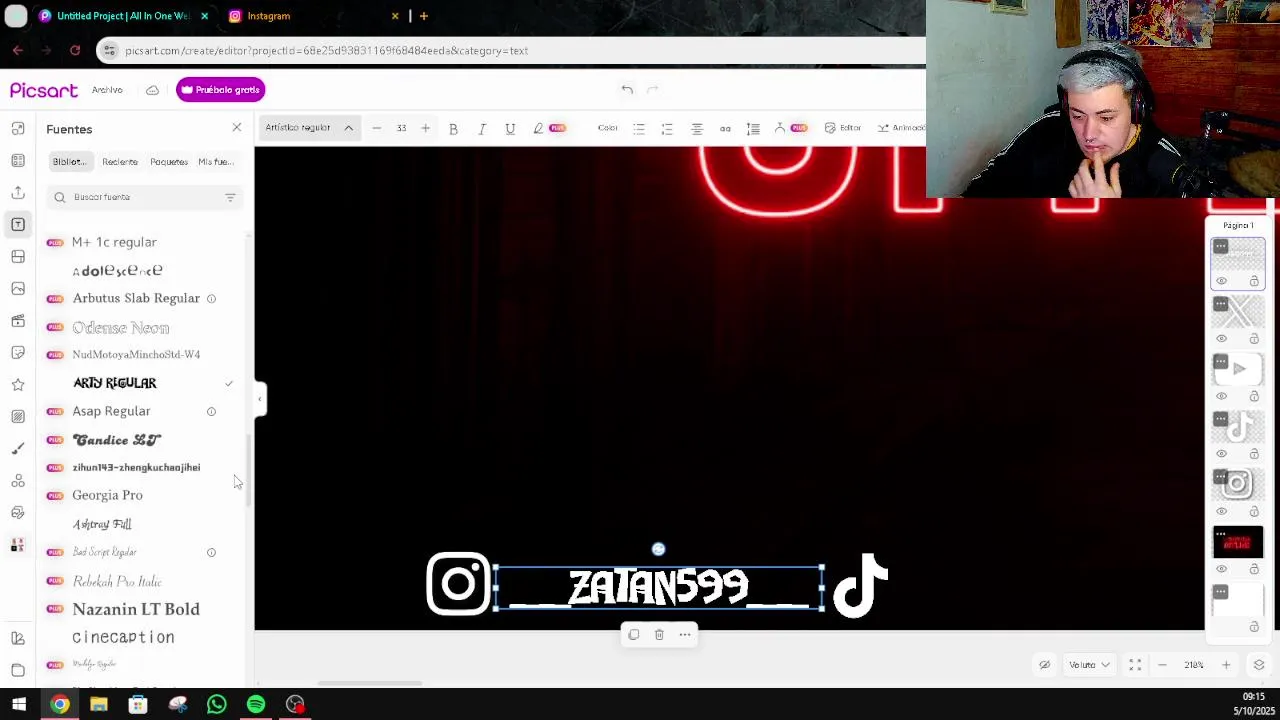1280x720 pixels.
Task: Click the cloud save status icon
Action: click(152, 90)
